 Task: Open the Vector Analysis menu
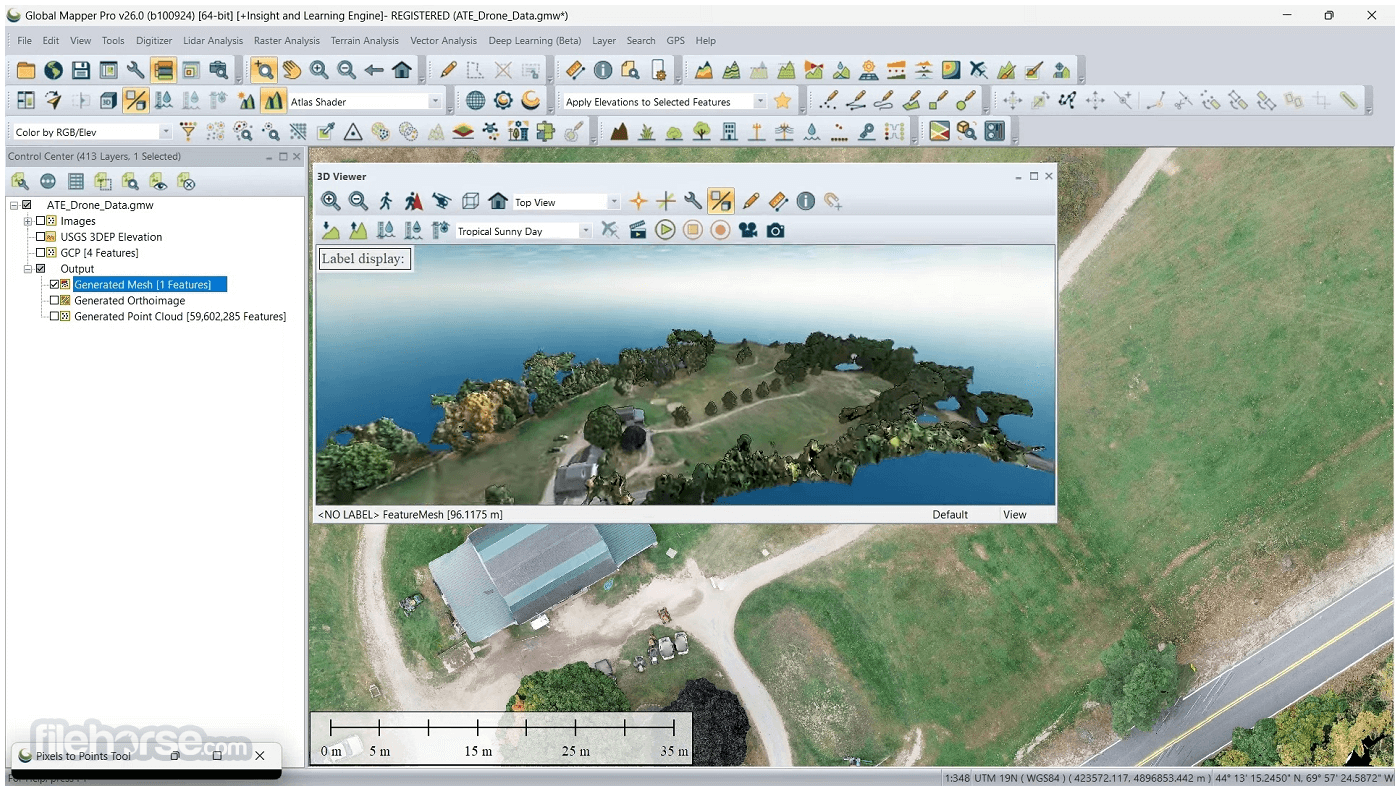point(444,41)
